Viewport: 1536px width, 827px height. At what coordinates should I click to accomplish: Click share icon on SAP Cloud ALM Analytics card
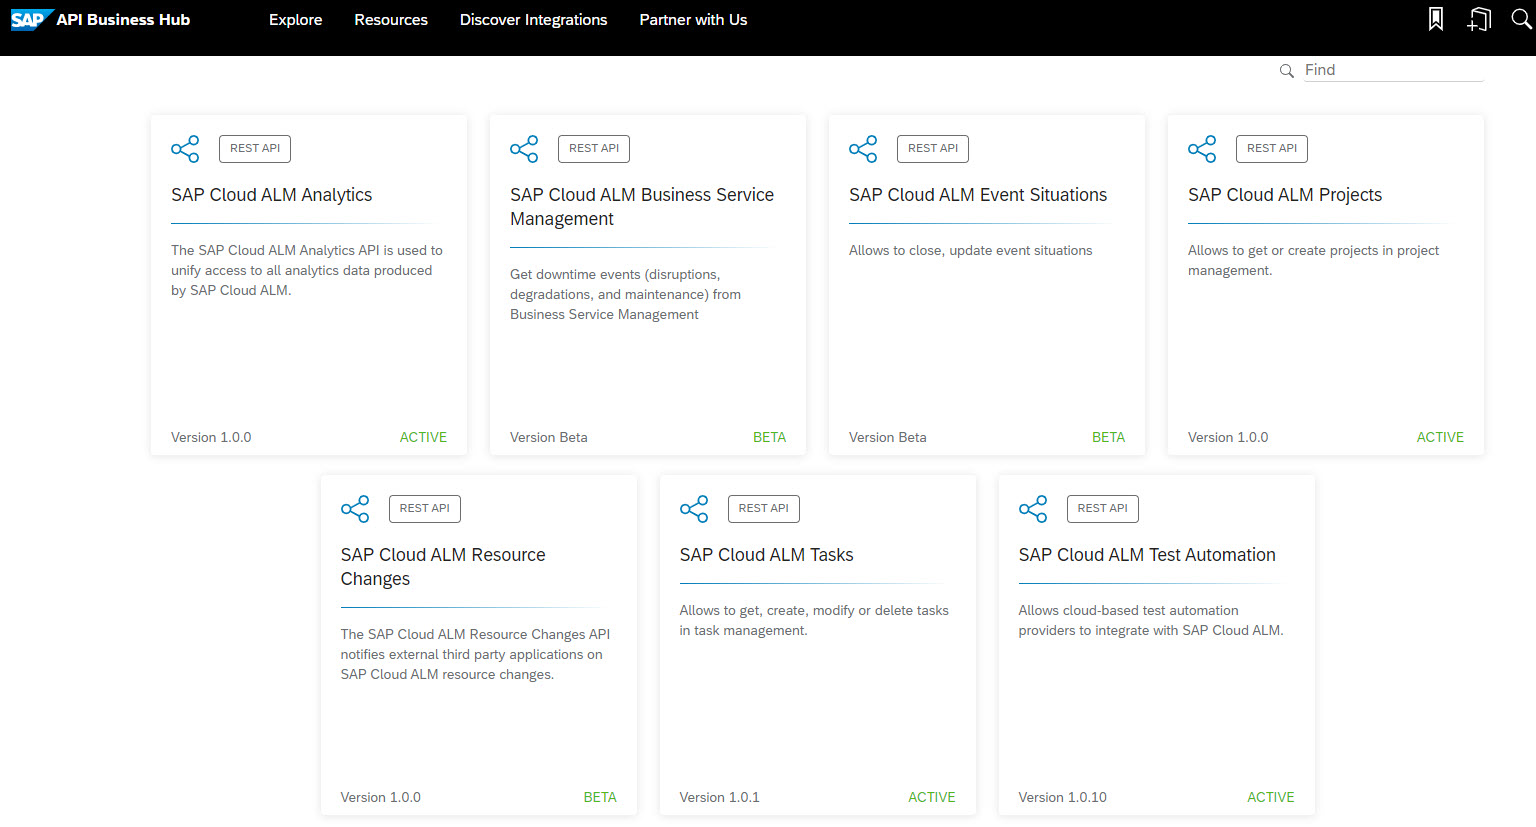185,149
